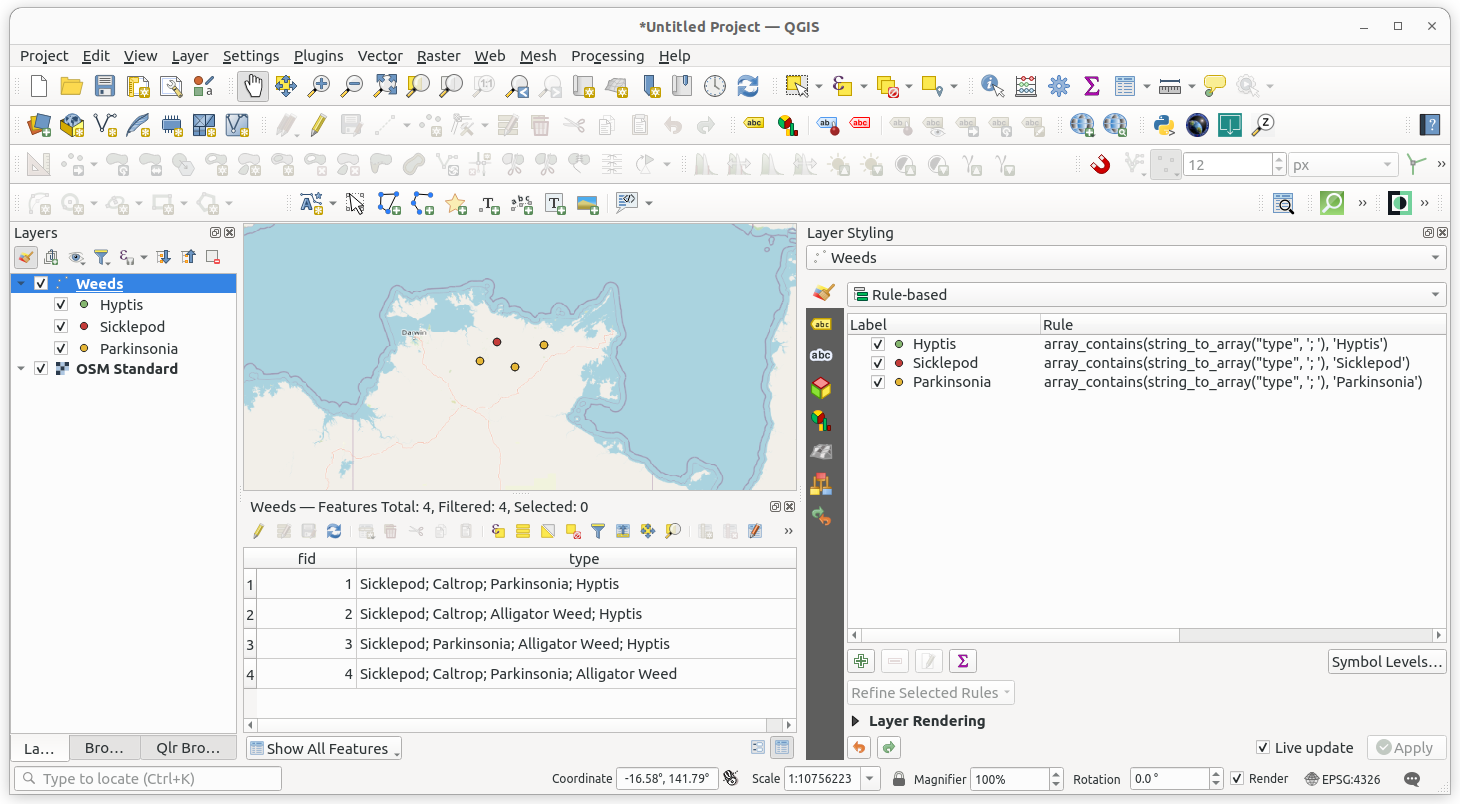Click the Zoom In magnifier tool
Screen dimensions: 1460x804
point(318,86)
